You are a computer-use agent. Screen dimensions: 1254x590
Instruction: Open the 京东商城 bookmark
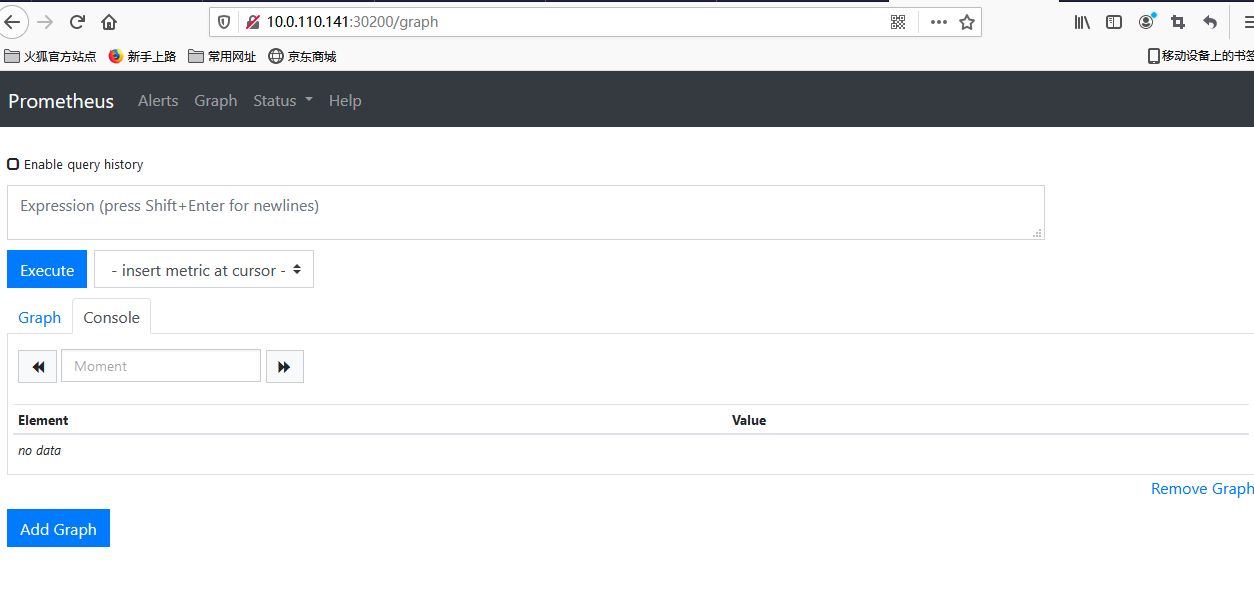click(x=302, y=56)
